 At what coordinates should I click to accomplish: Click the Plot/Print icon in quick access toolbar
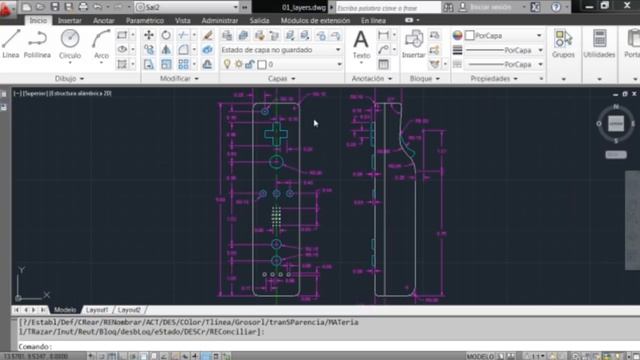click(x=83, y=7)
